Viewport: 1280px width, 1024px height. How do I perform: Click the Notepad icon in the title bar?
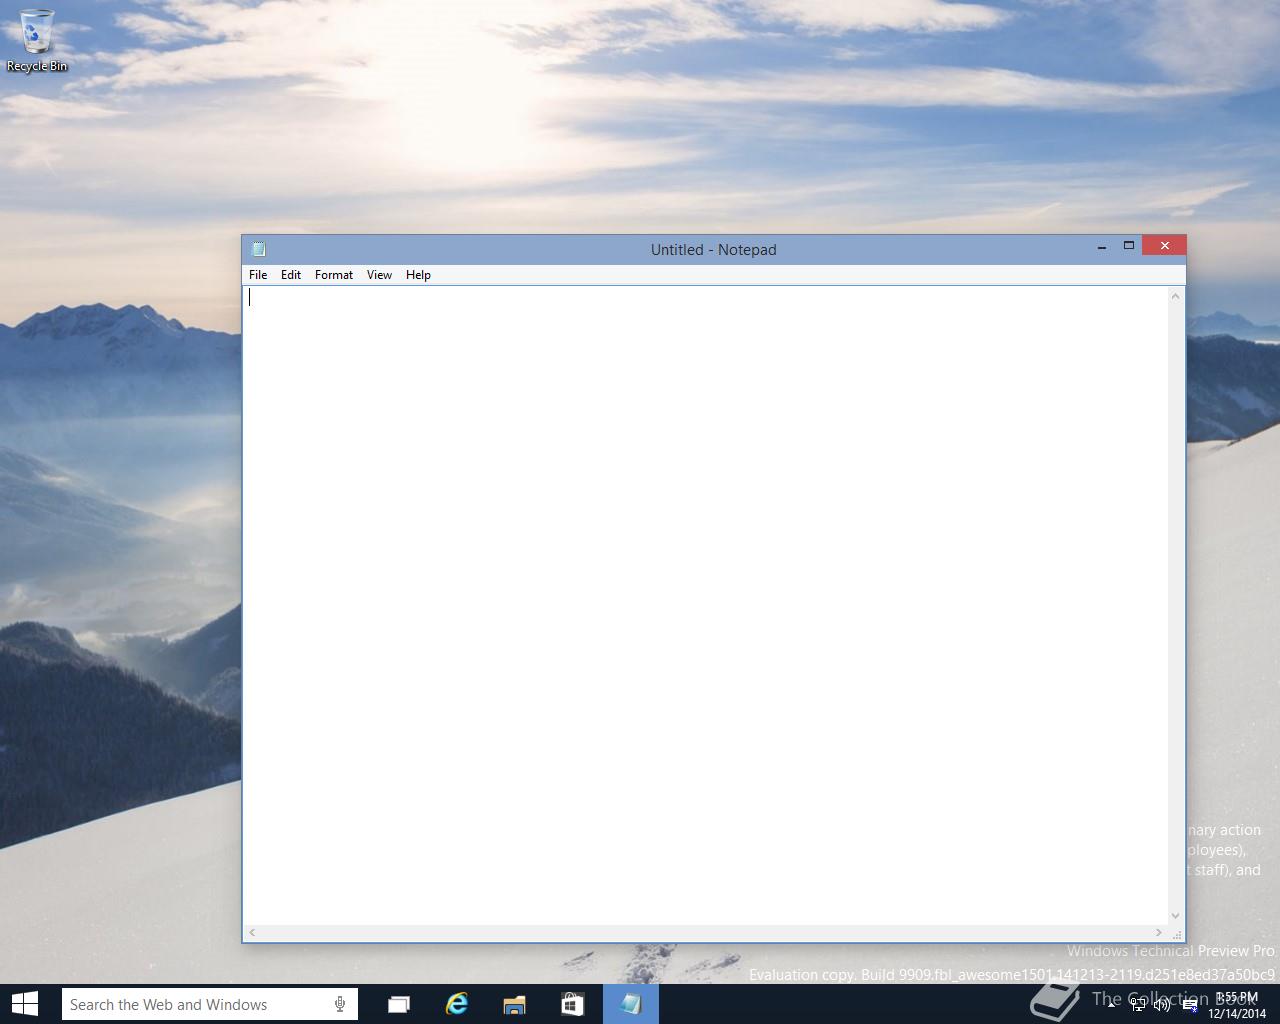(259, 249)
